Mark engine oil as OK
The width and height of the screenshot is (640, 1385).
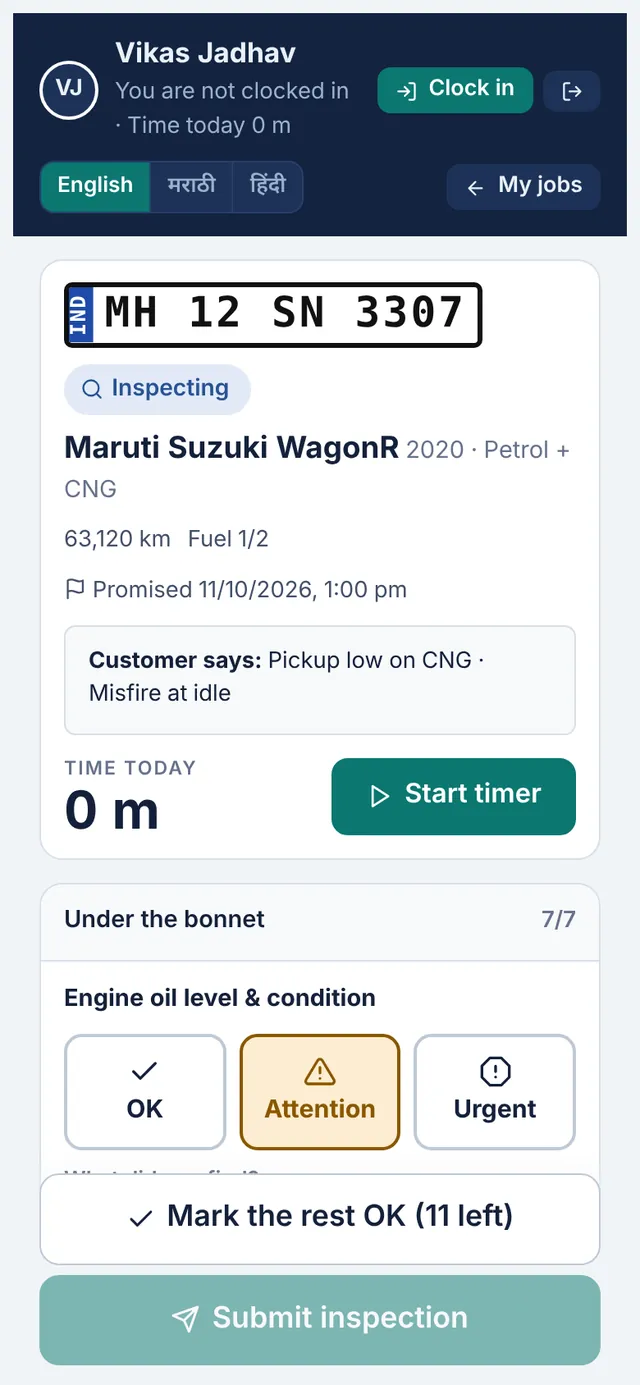point(145,1091)
